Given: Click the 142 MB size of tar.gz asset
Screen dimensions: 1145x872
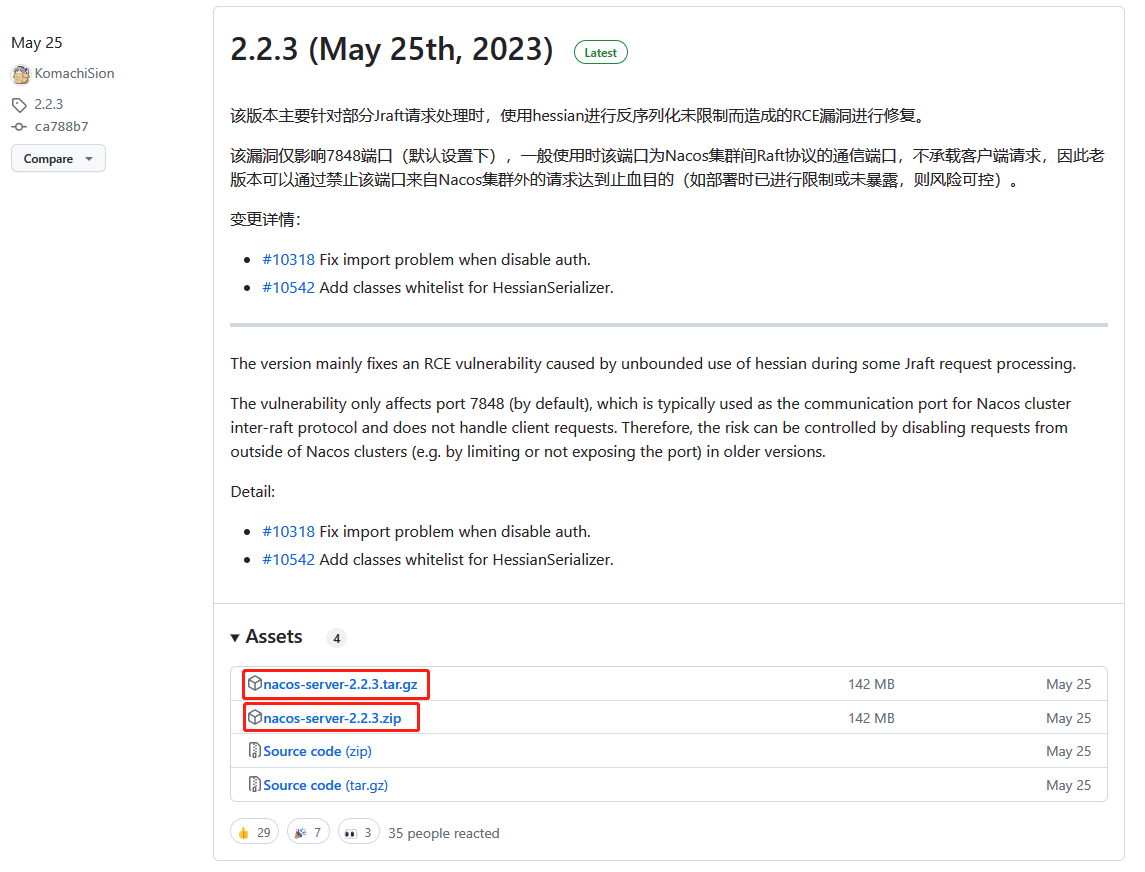Looking at the screenshot, I should pos(871,684).
